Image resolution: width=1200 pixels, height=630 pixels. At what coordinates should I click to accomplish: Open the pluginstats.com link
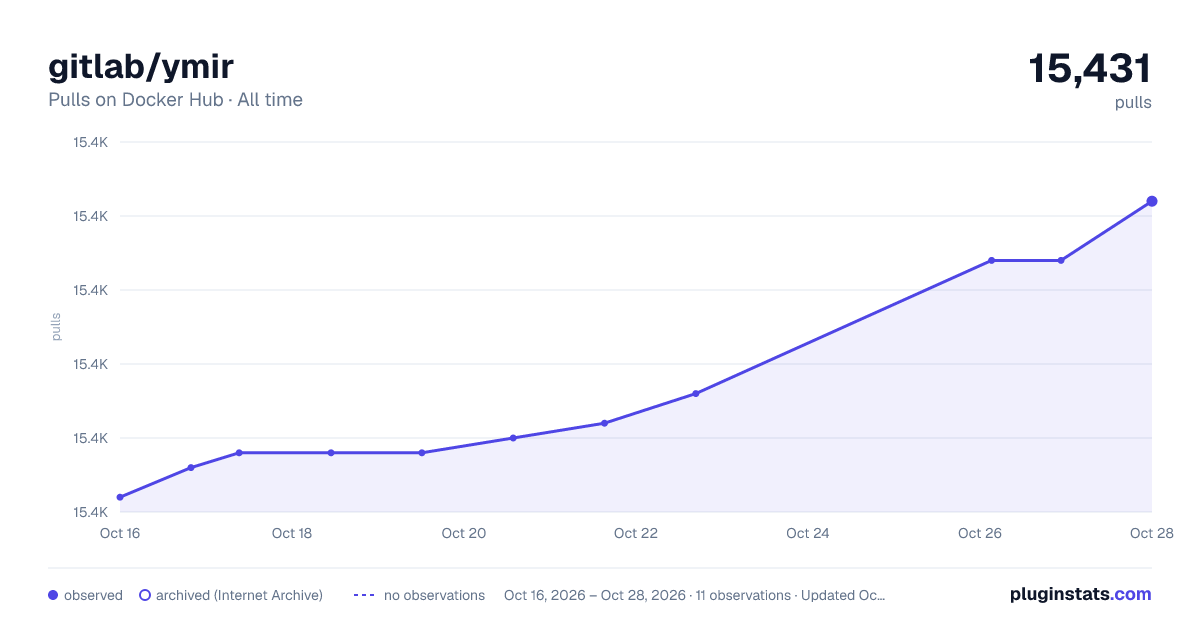click(x=1080, y=594)
